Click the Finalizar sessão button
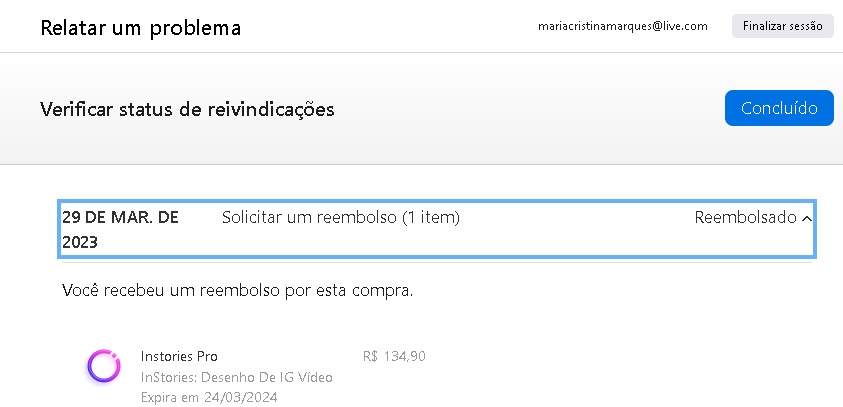The height and width of the screenshot is (407, 843). point(782,27)
